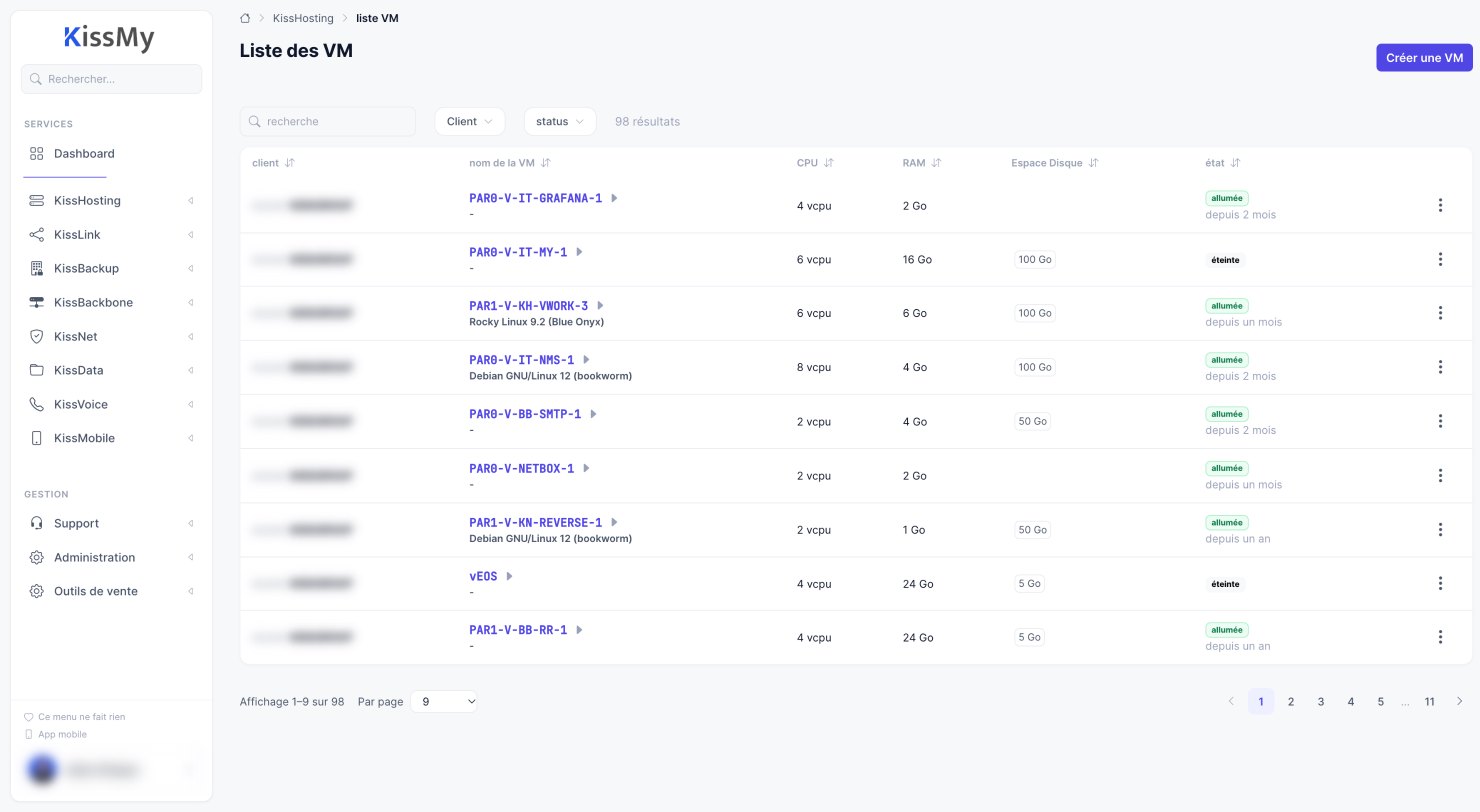This screenshot has width=1480, height=812.
Task: Click the KissBackbone router icon
Action: tap(37, 303)
